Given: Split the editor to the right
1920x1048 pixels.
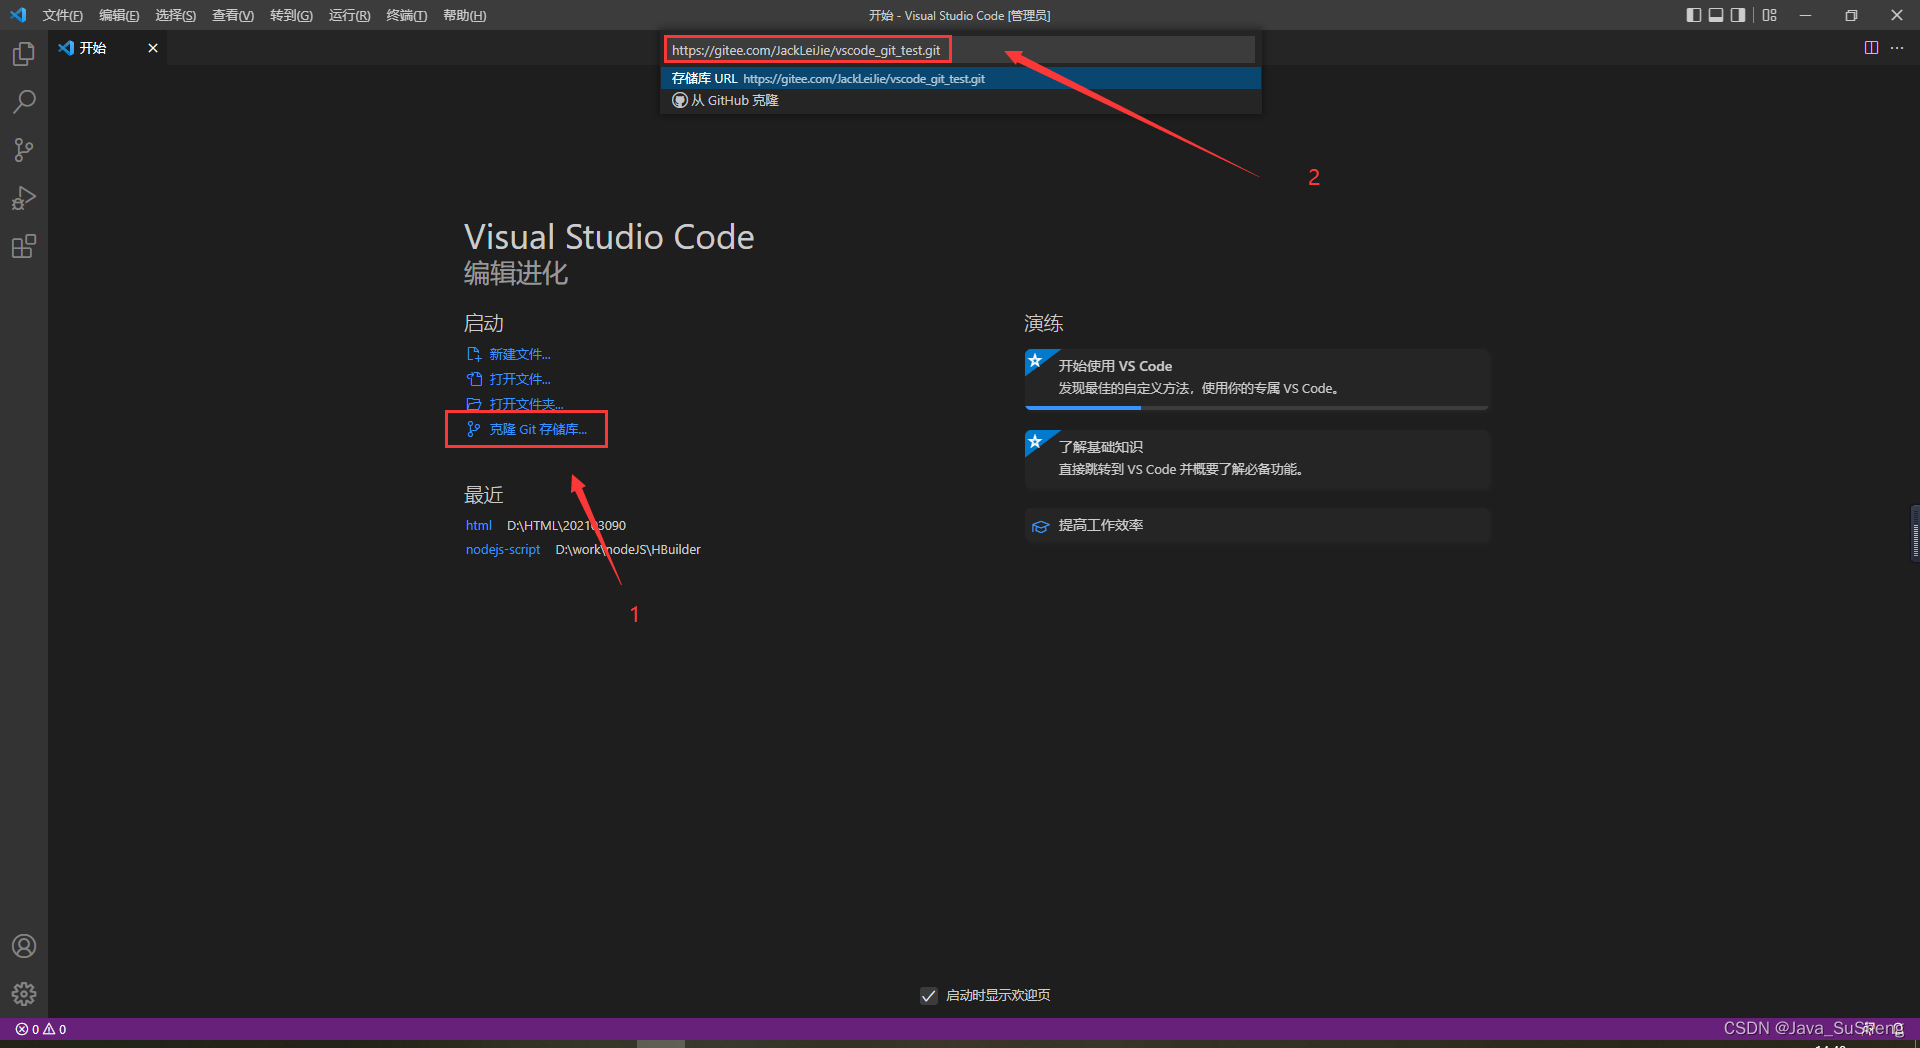Looking at the screenshot, I should 1871,48.
